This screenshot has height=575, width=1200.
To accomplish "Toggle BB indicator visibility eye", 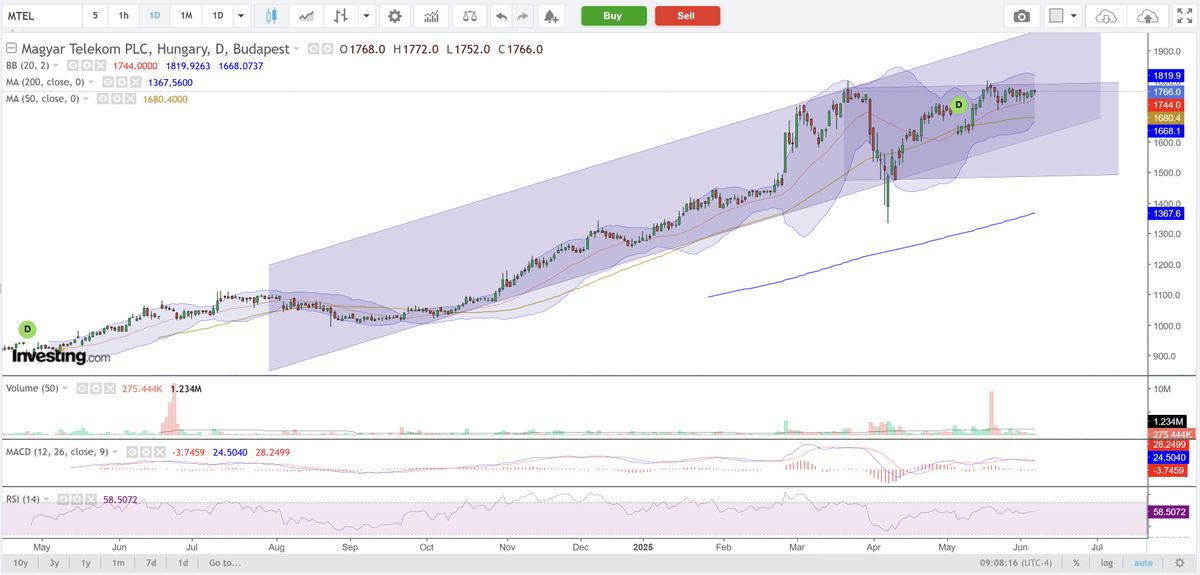I will tap(73, 65).
